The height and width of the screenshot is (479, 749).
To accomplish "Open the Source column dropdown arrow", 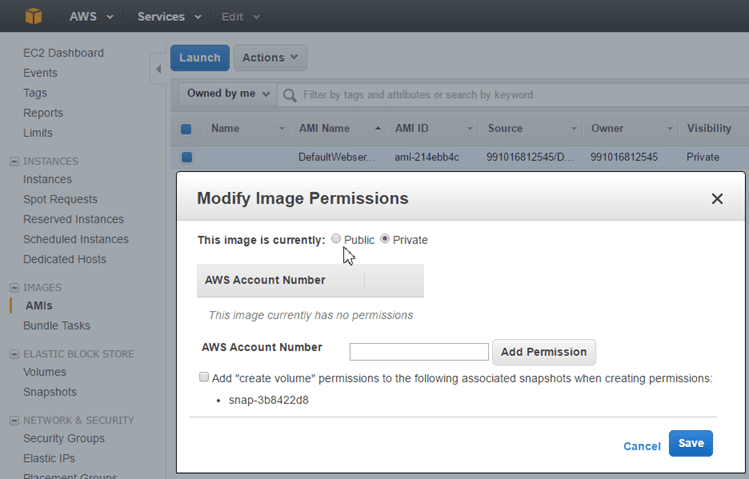I will (x=574, y=129).
